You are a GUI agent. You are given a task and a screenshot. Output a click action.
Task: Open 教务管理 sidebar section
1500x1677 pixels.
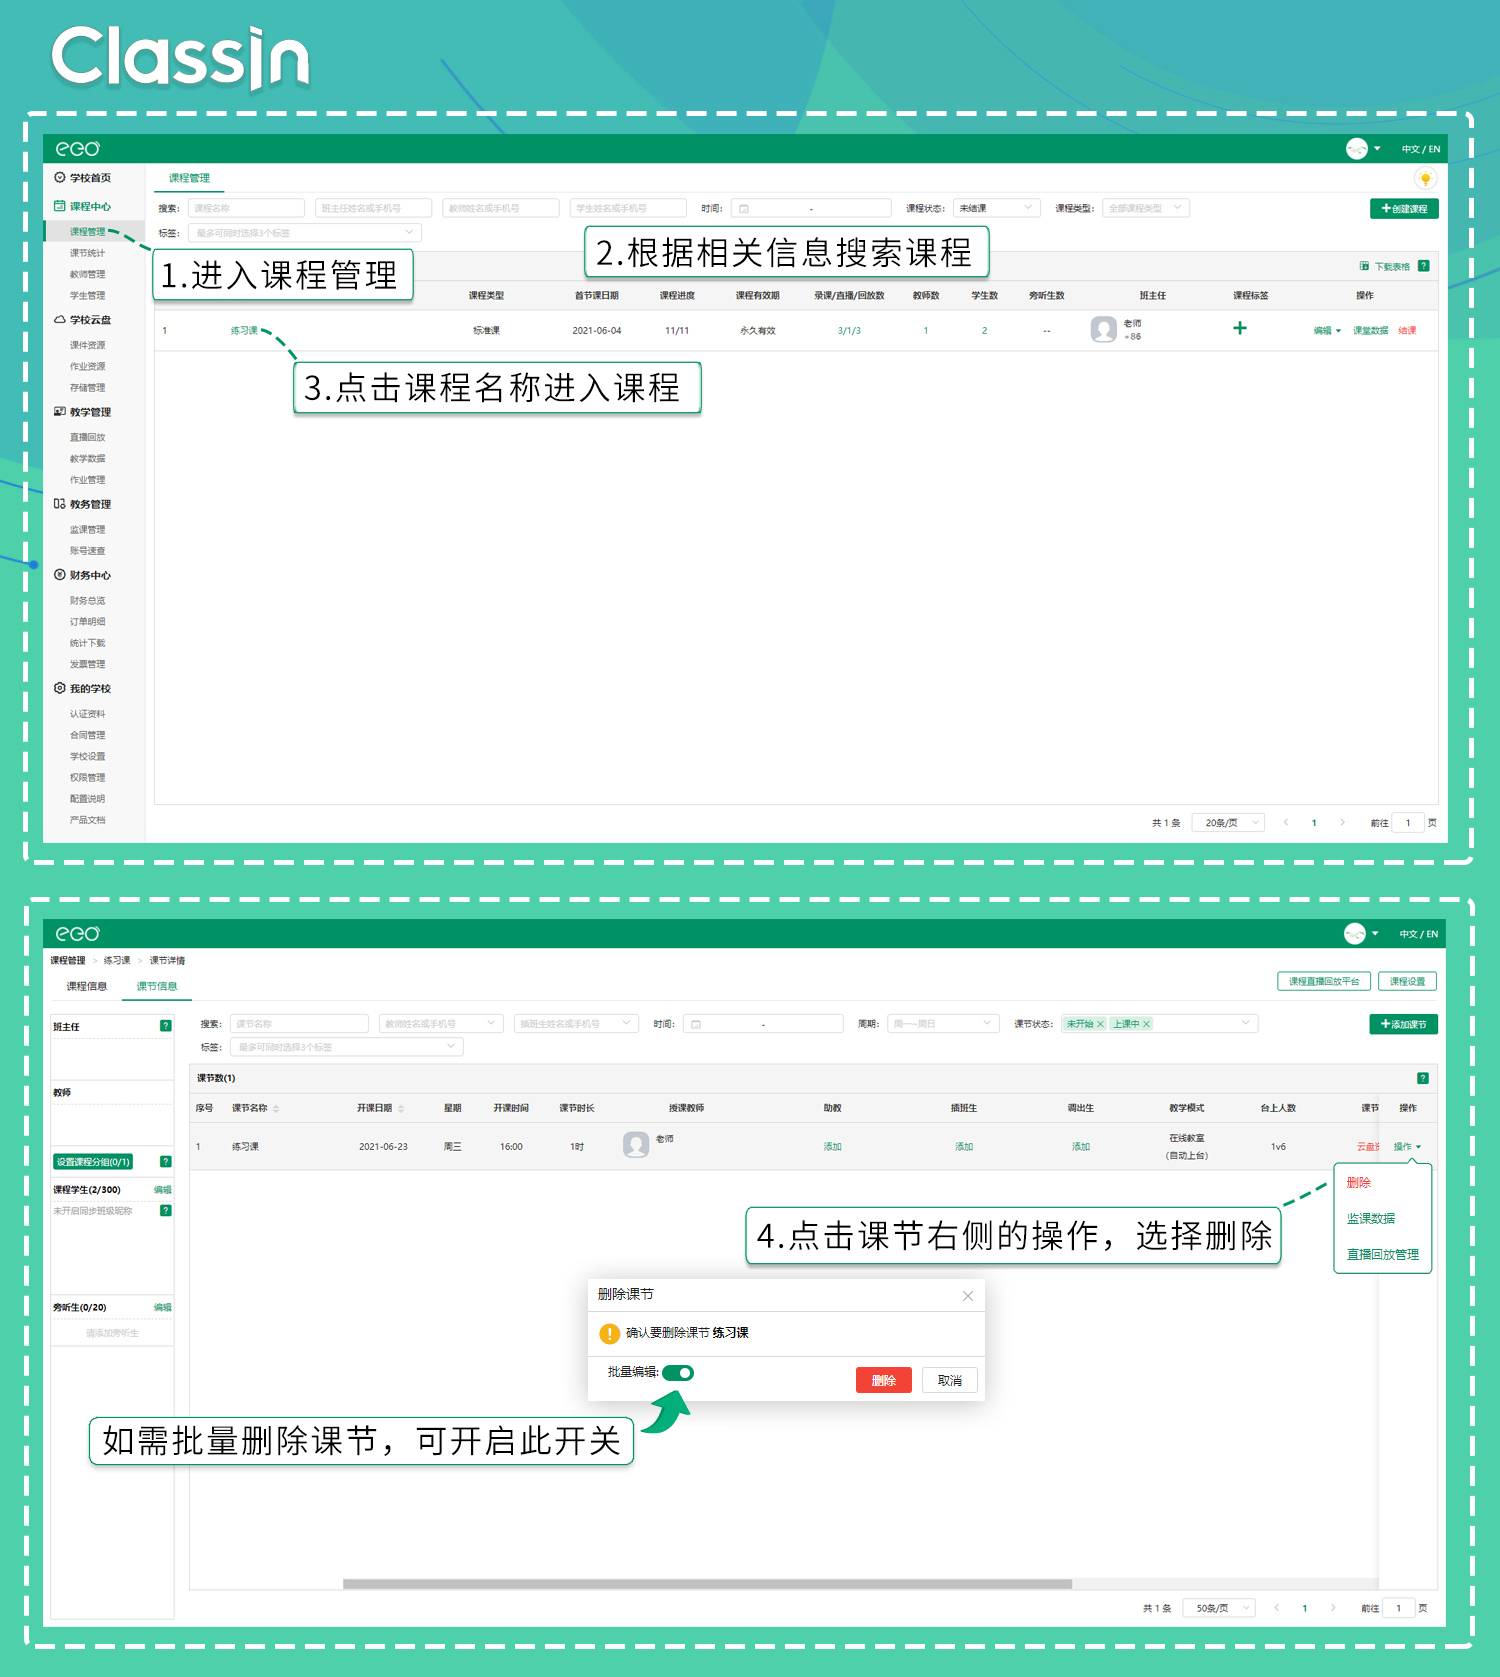pyautogui.click(x=82, y=504)
